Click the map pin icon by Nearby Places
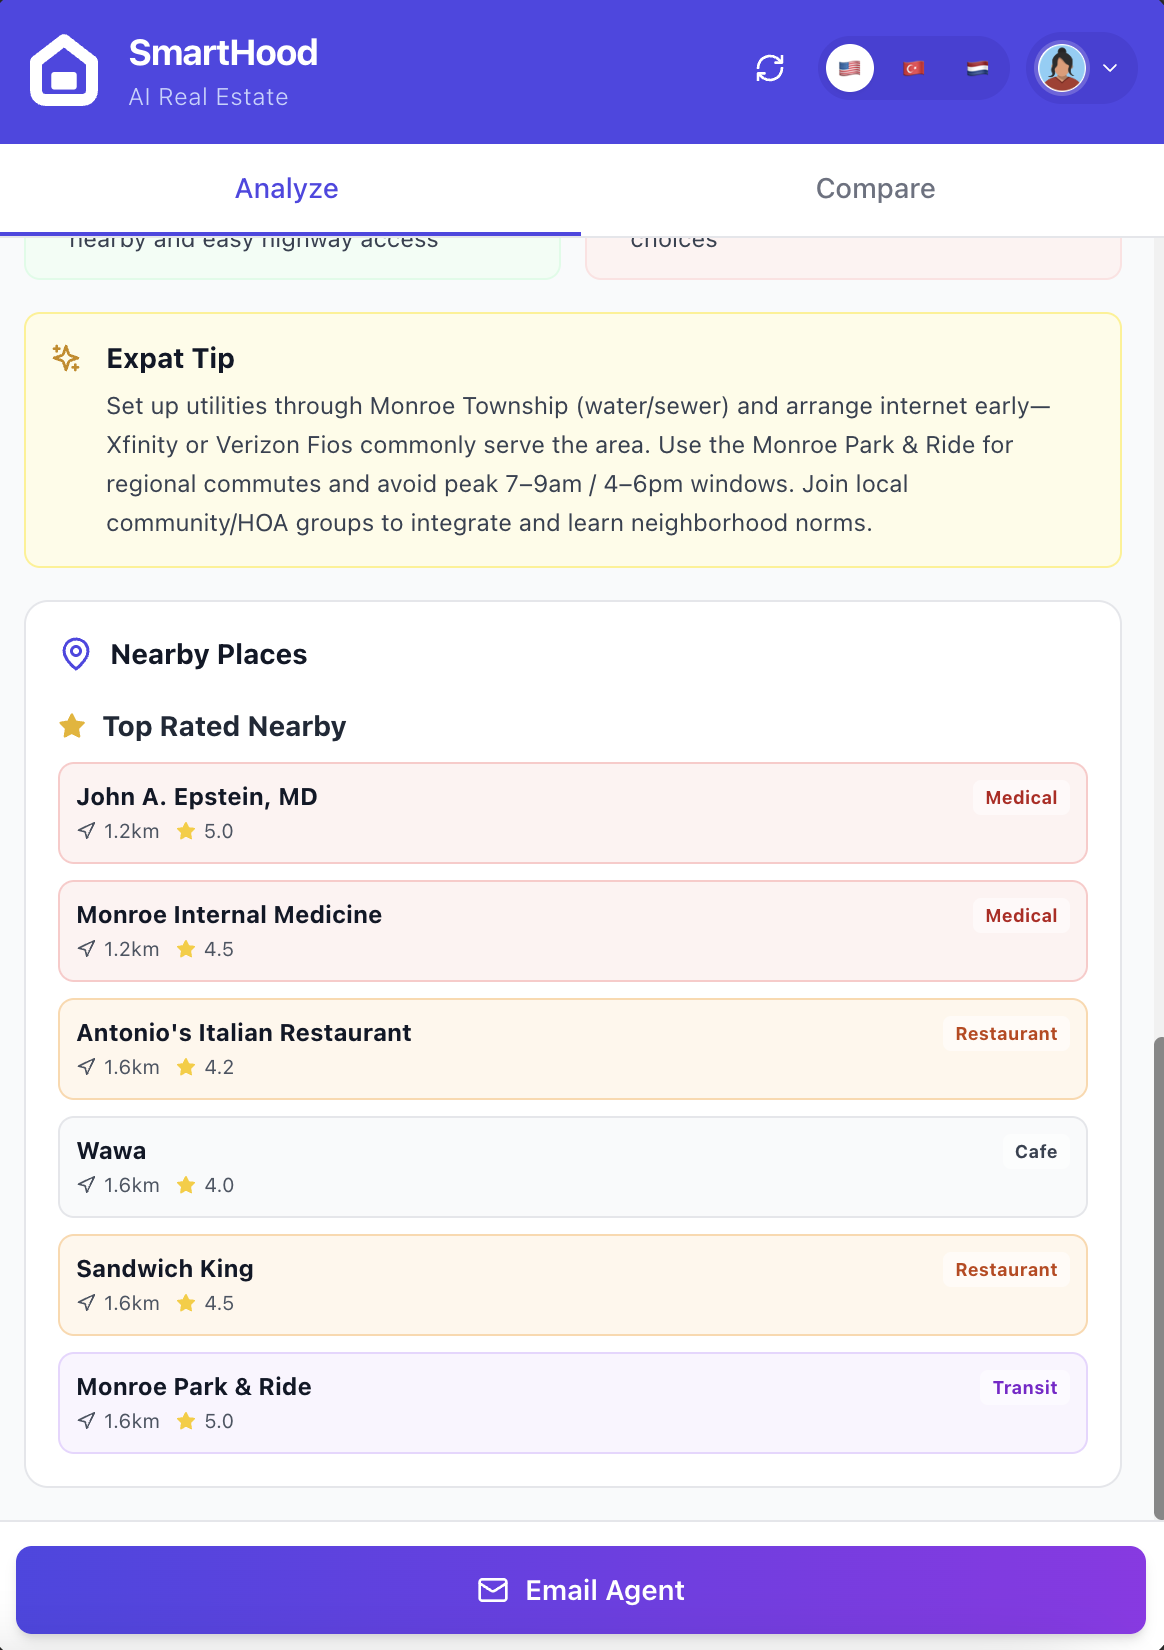 tap(75, 654)
